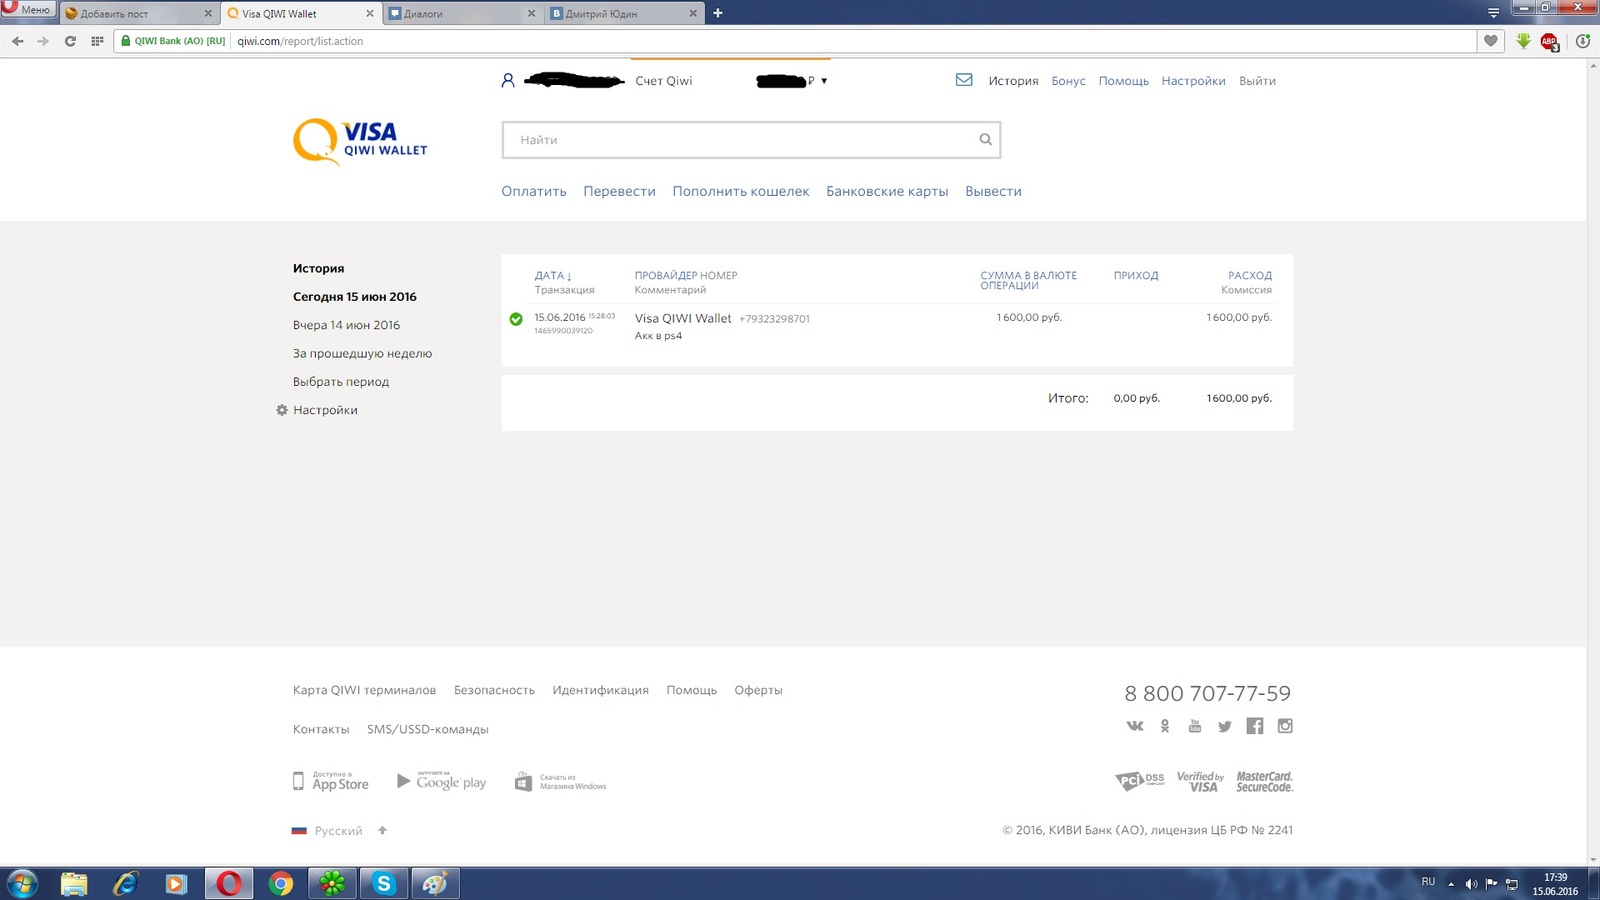Launch Skype from the taskbar

[x=384, y=883]
